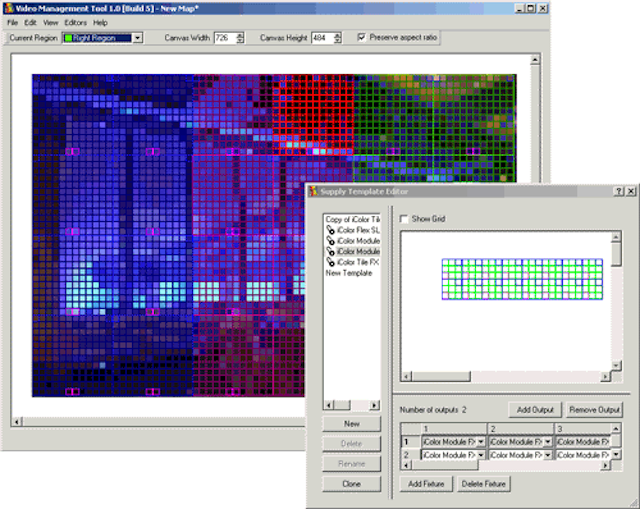Click the lock icon beside iColor Flex SL
The image size is (640, 509).
pyautogui.click(x=330, y=230)
